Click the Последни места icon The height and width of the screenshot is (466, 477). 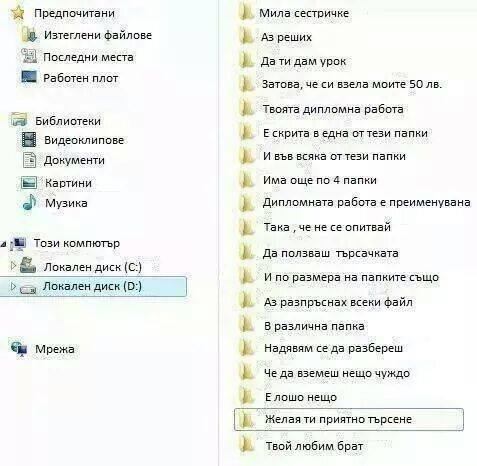pos(29,56)
